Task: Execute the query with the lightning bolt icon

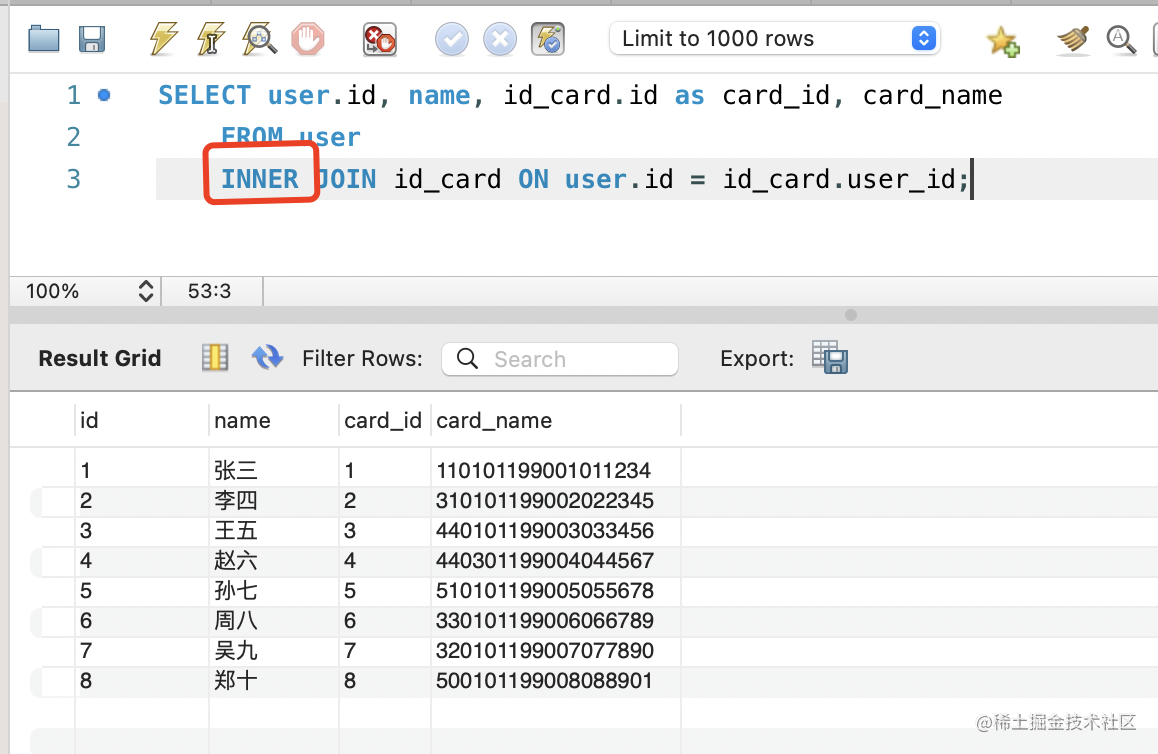Action: (x=163, y=39)
